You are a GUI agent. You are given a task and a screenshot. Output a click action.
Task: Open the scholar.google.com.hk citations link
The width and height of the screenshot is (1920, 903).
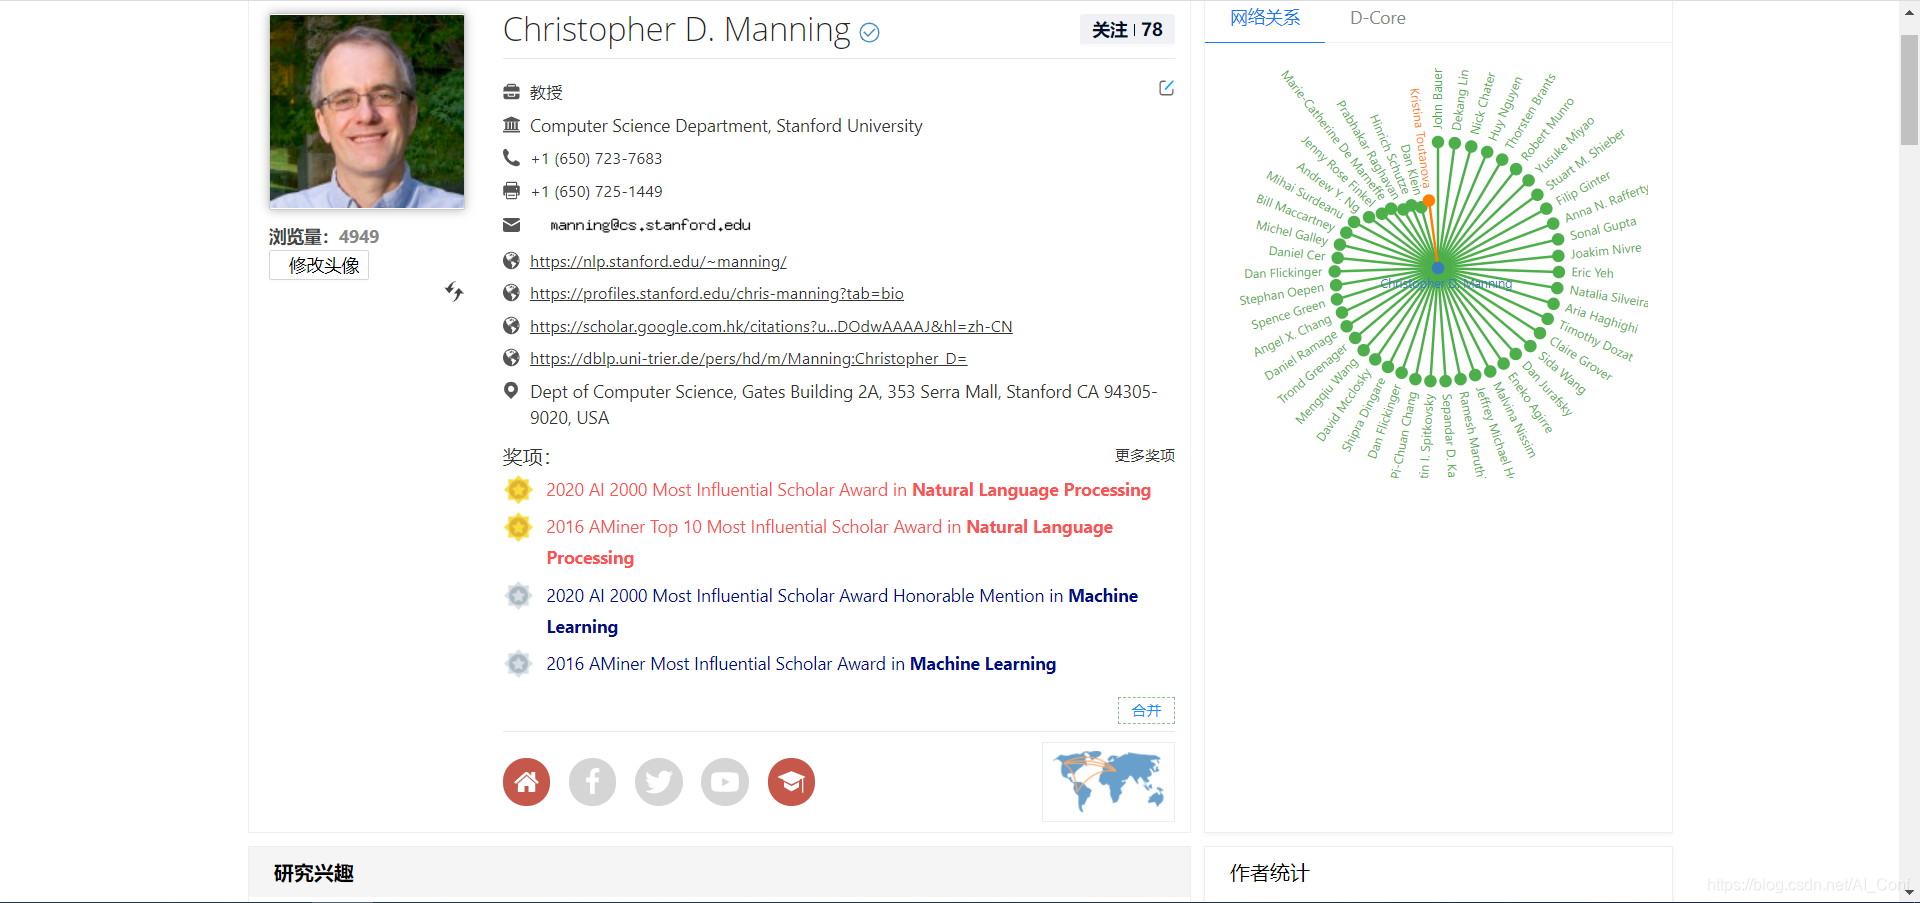pyautogui.click(x=771, y=326)
